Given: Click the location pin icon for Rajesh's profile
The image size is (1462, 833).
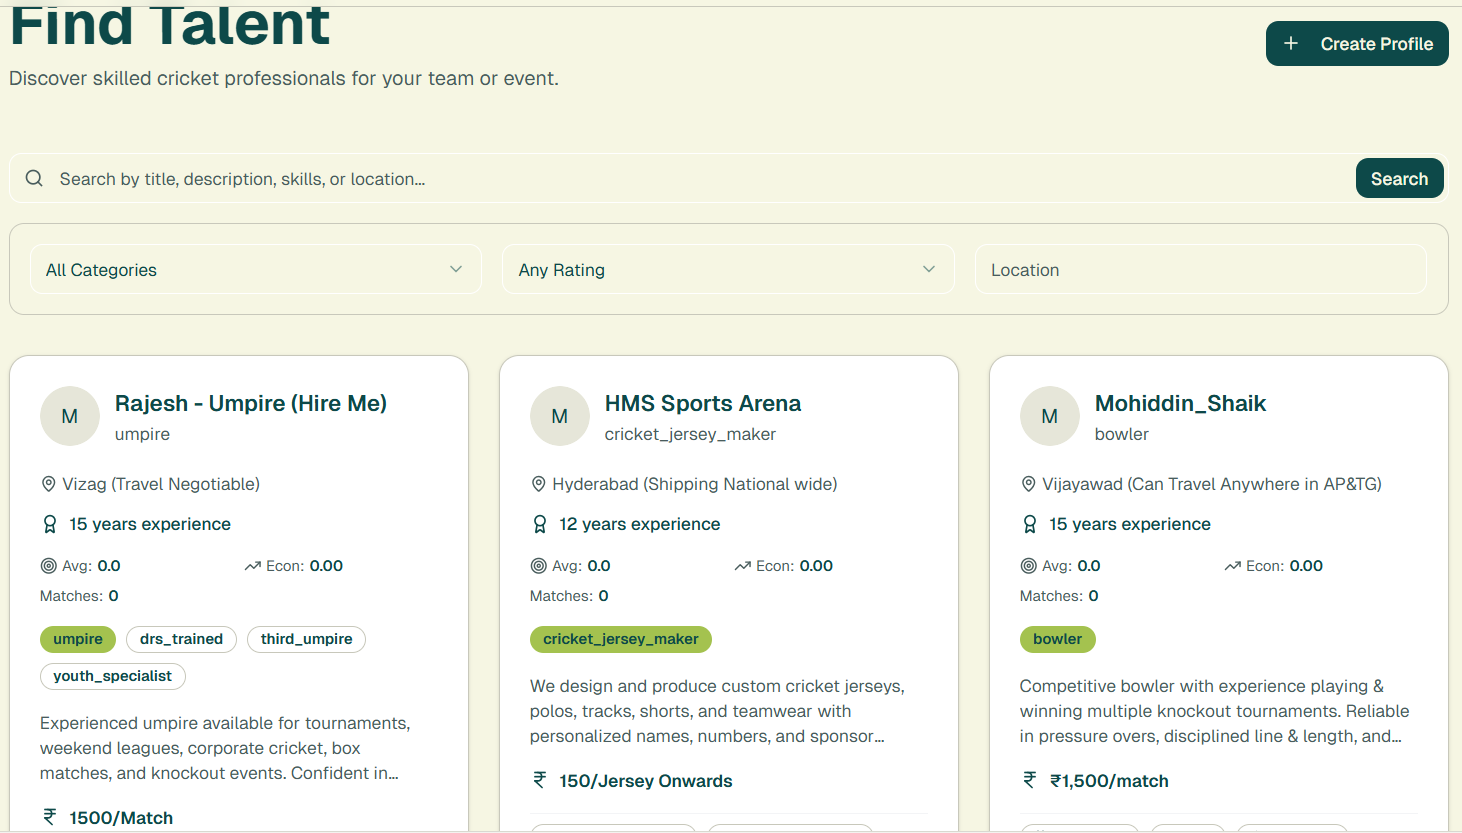Looking at the screenshot, I should [x=47, y=483].
